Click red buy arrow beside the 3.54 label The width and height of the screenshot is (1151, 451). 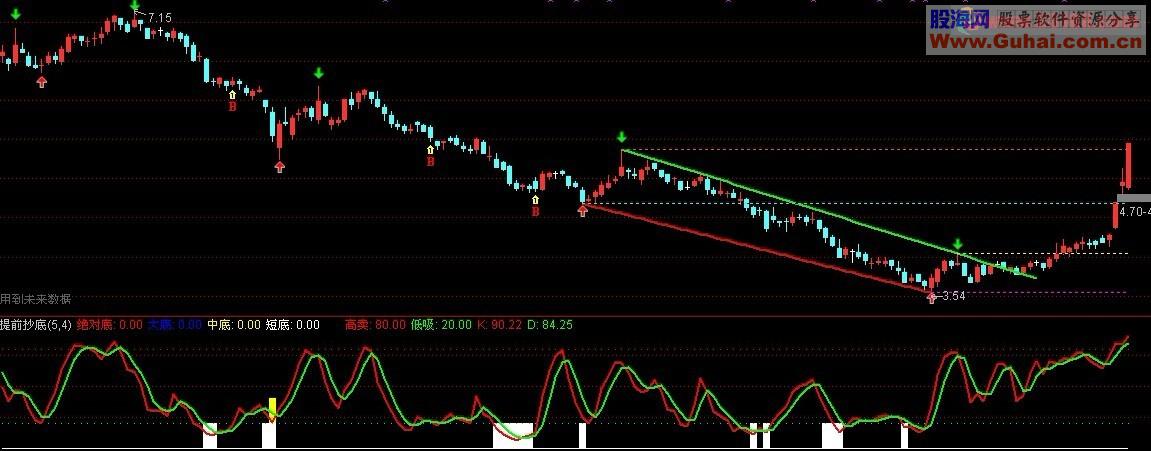(932, 297)
